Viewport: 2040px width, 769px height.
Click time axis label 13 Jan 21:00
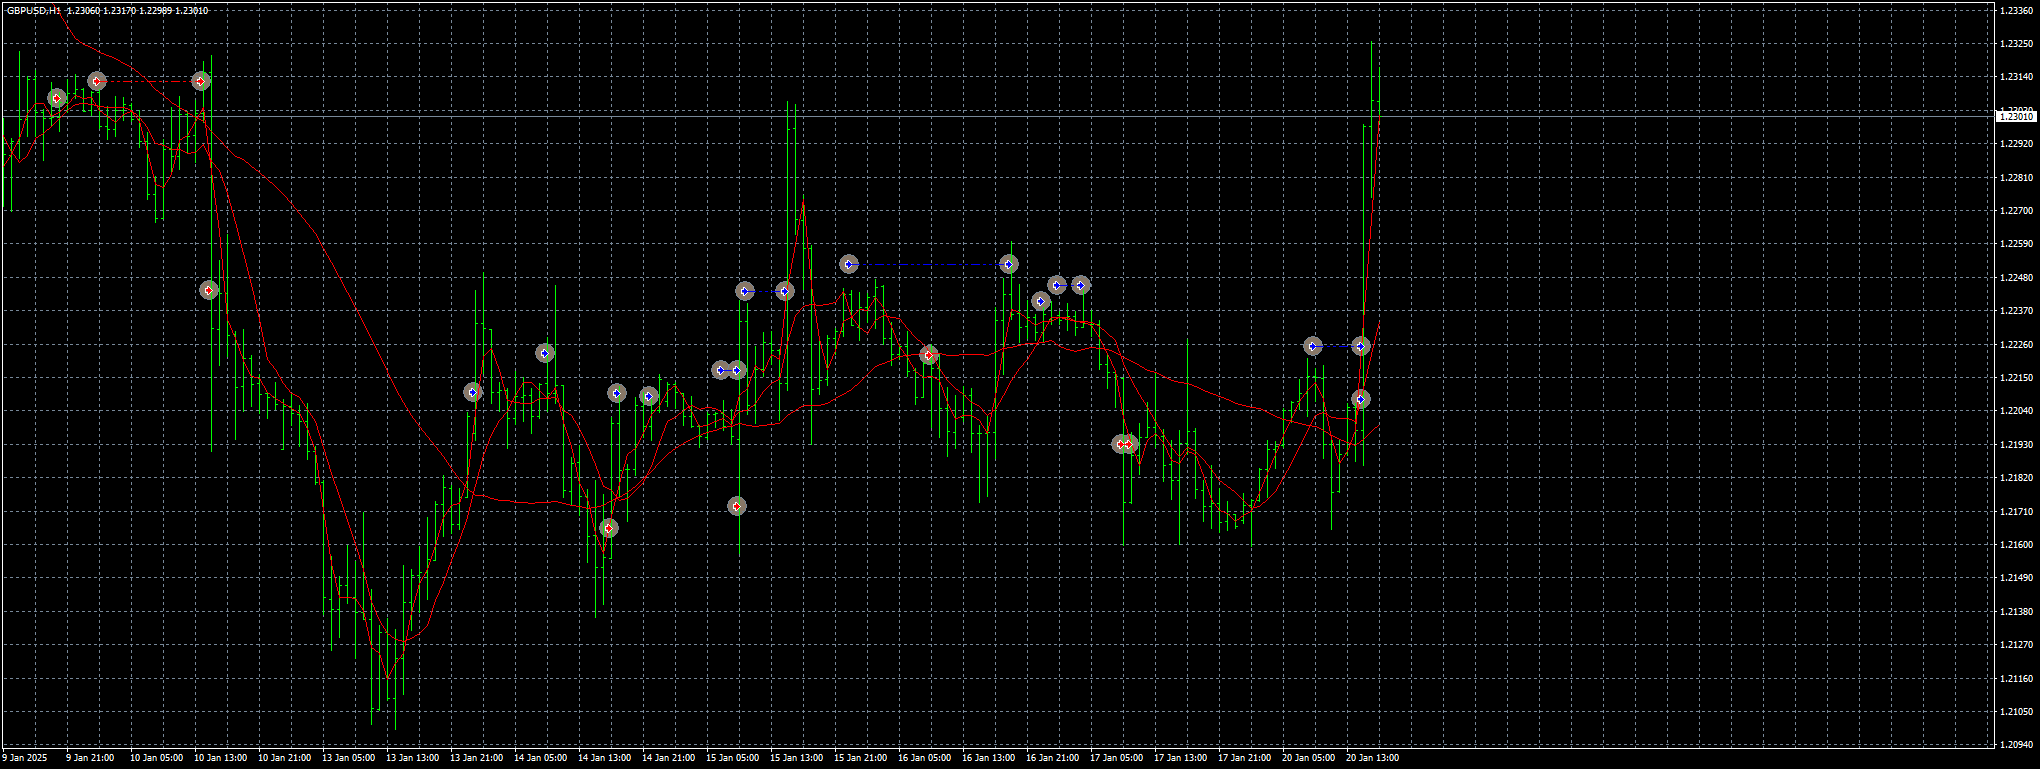tap(476, 758)
